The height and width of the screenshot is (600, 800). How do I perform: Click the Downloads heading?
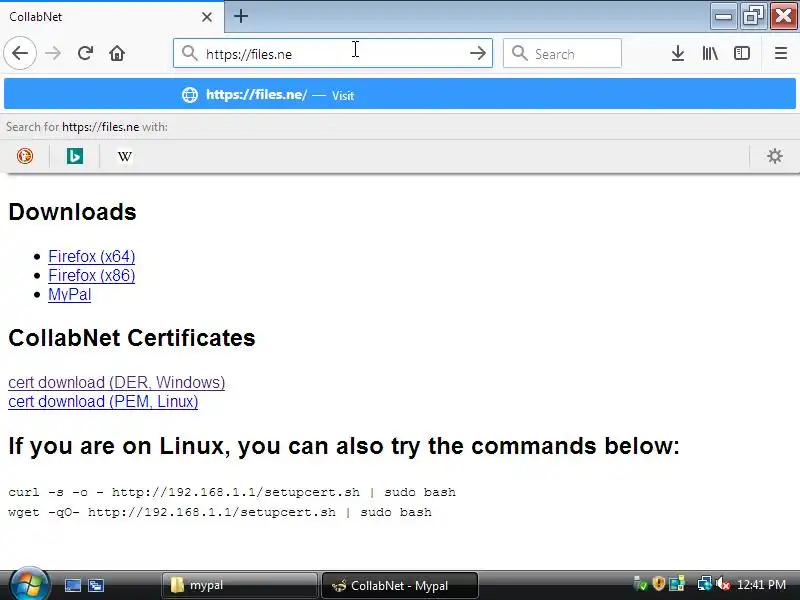point(72,212)
